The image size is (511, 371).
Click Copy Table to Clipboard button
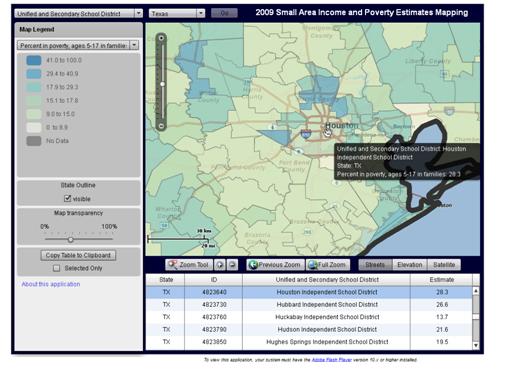pyautogui.click(x=78, y=255)
